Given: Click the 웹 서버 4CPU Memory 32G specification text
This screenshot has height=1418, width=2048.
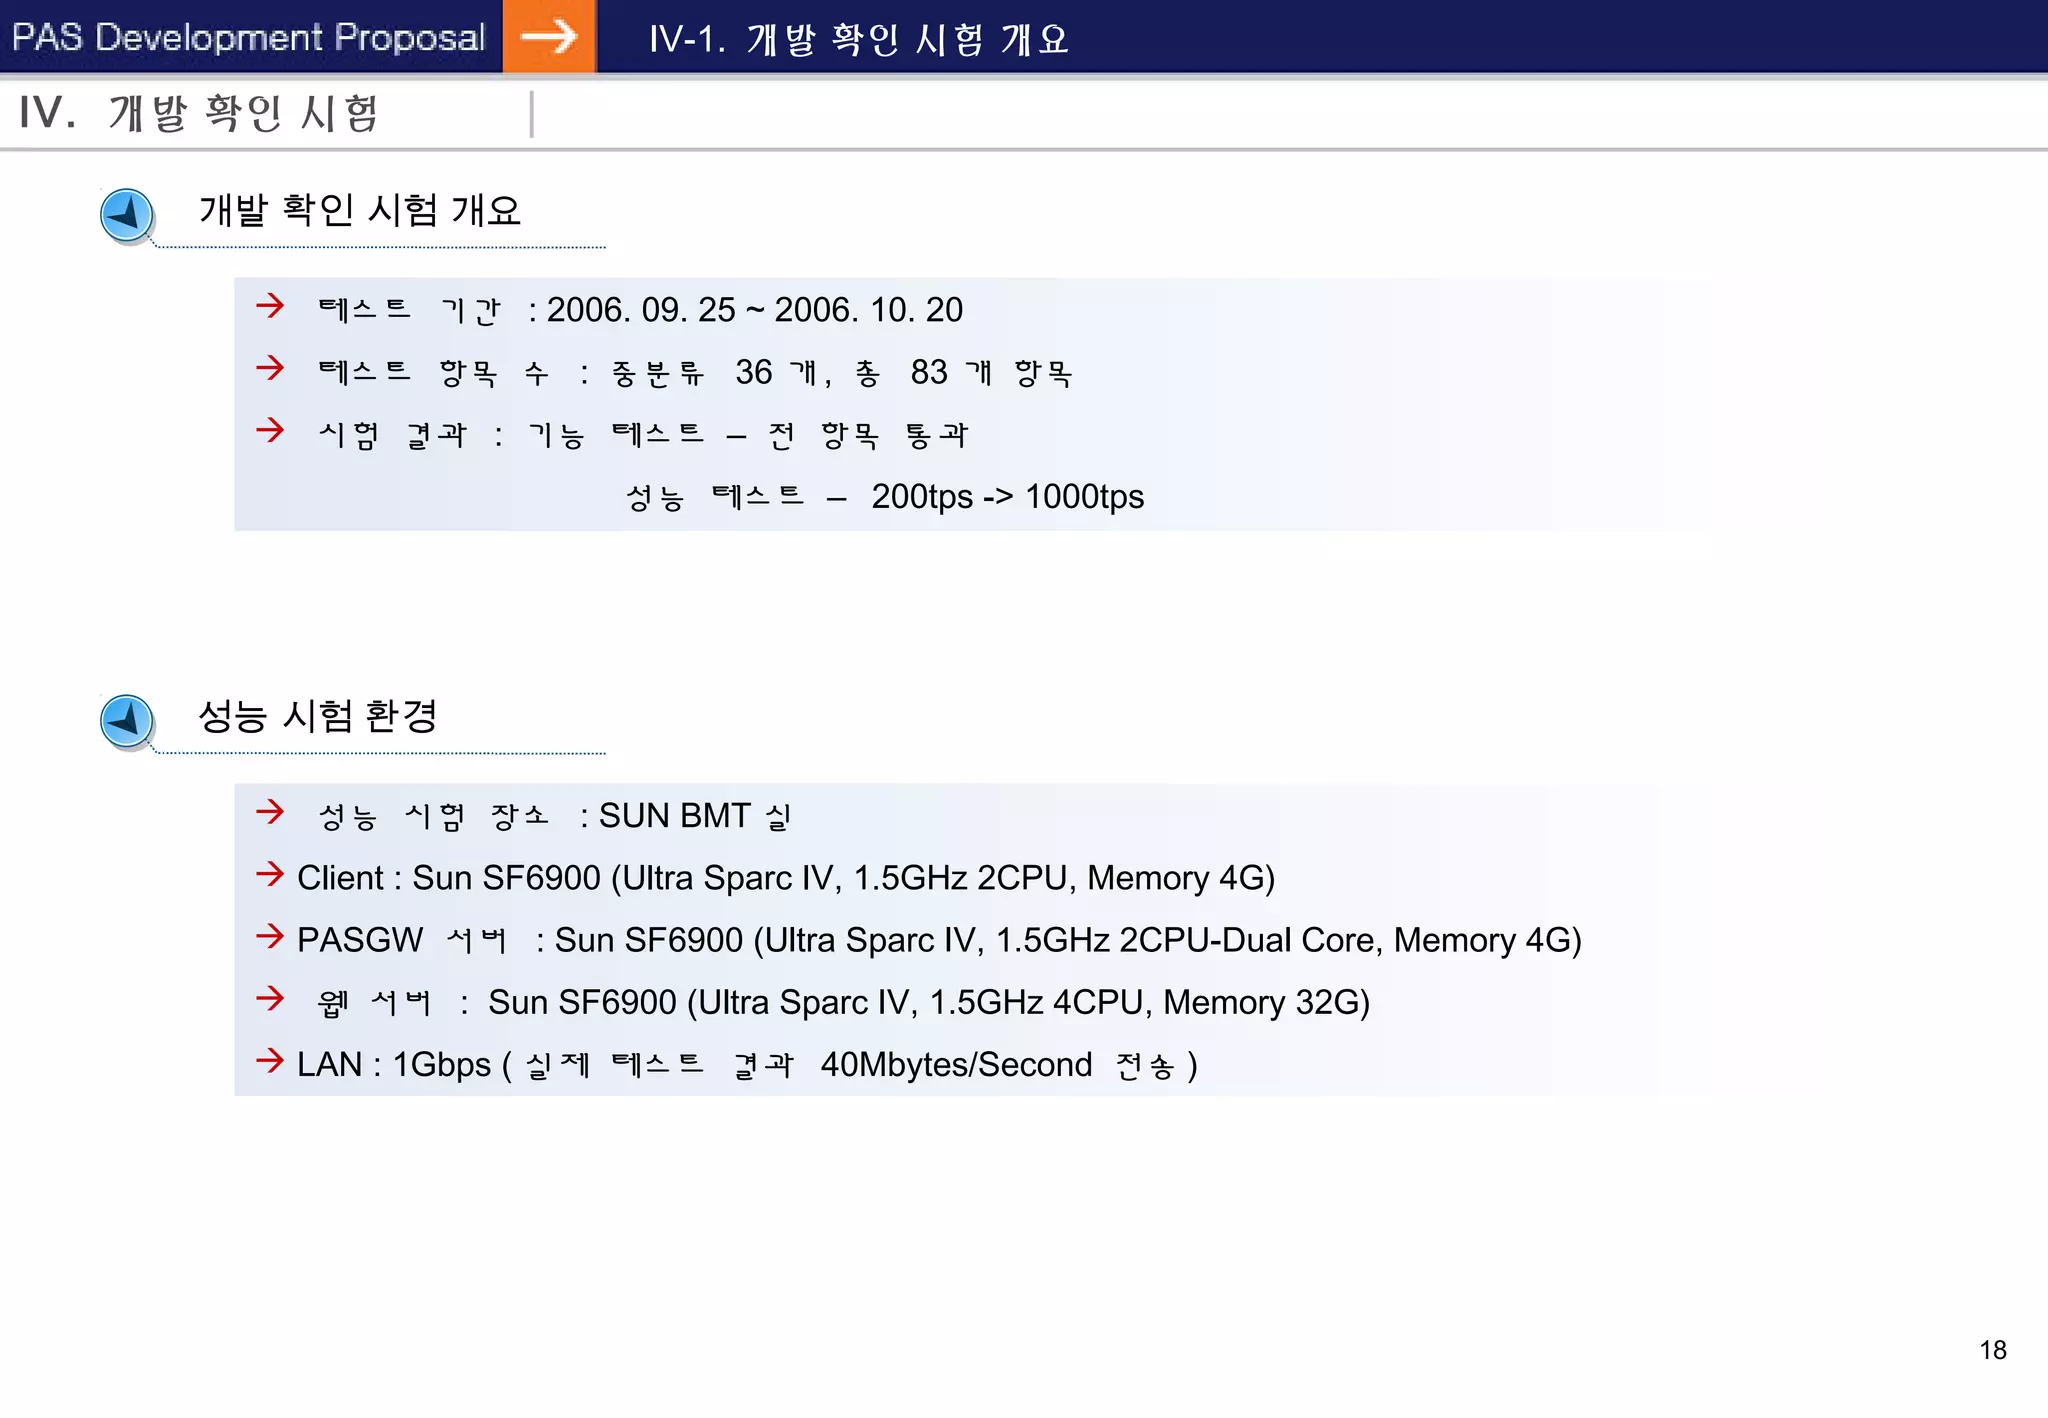Looking at the screenshot, I should coord(929,1003).
